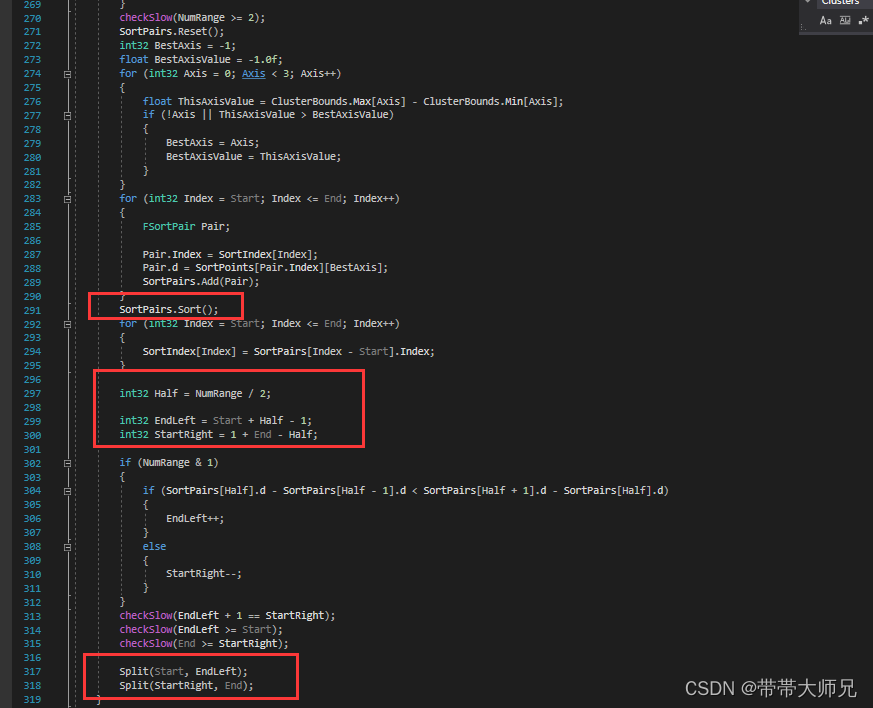Click 'float BestAxisValue = -1.0f;' line
Screen dimensions: 873x708
click(x=201, y=60)
